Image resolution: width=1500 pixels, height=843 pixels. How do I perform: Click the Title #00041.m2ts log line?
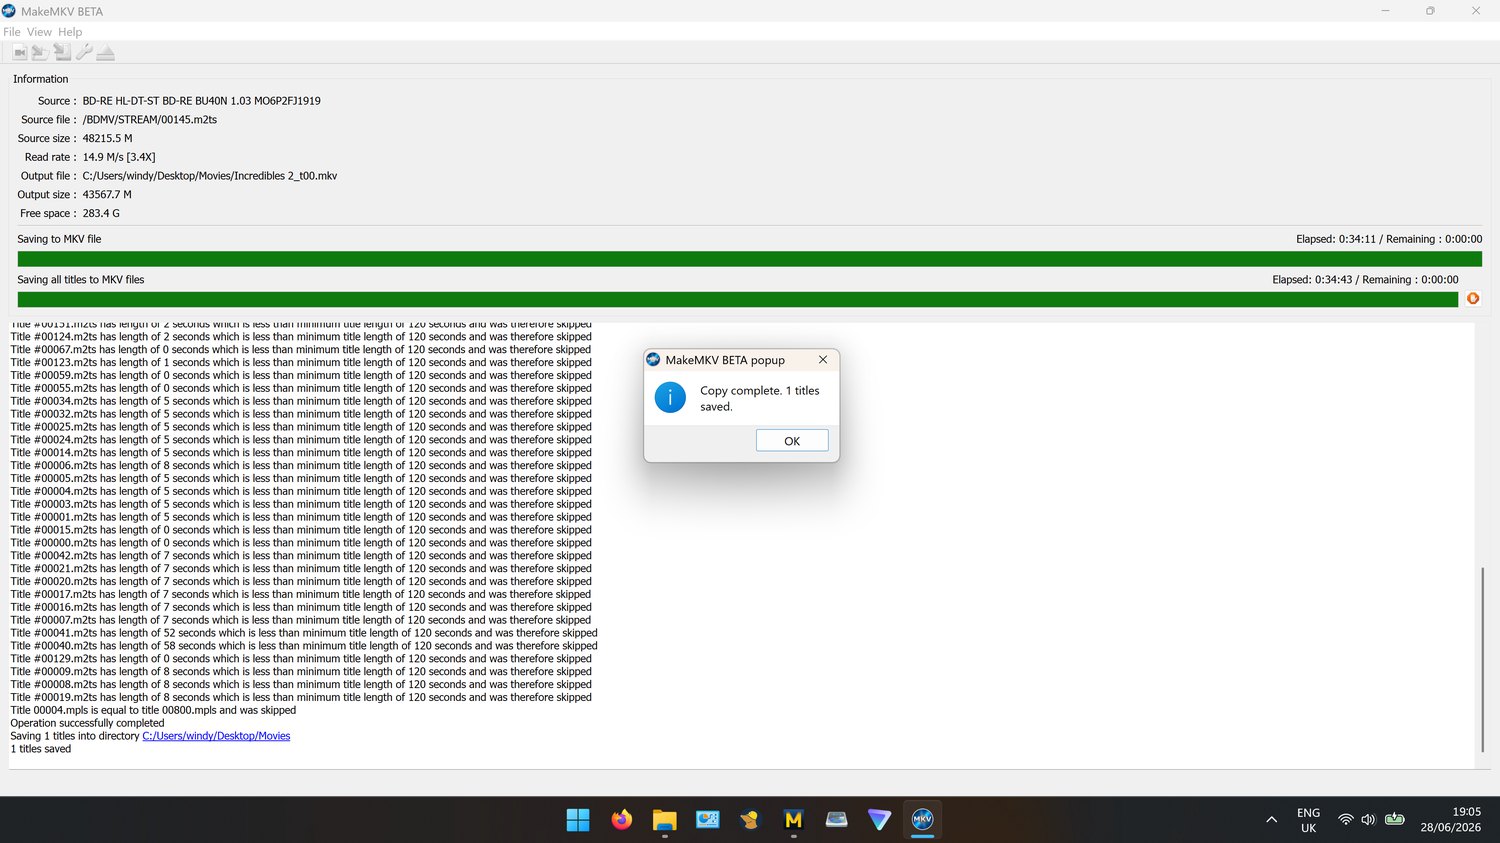[304, 633]
